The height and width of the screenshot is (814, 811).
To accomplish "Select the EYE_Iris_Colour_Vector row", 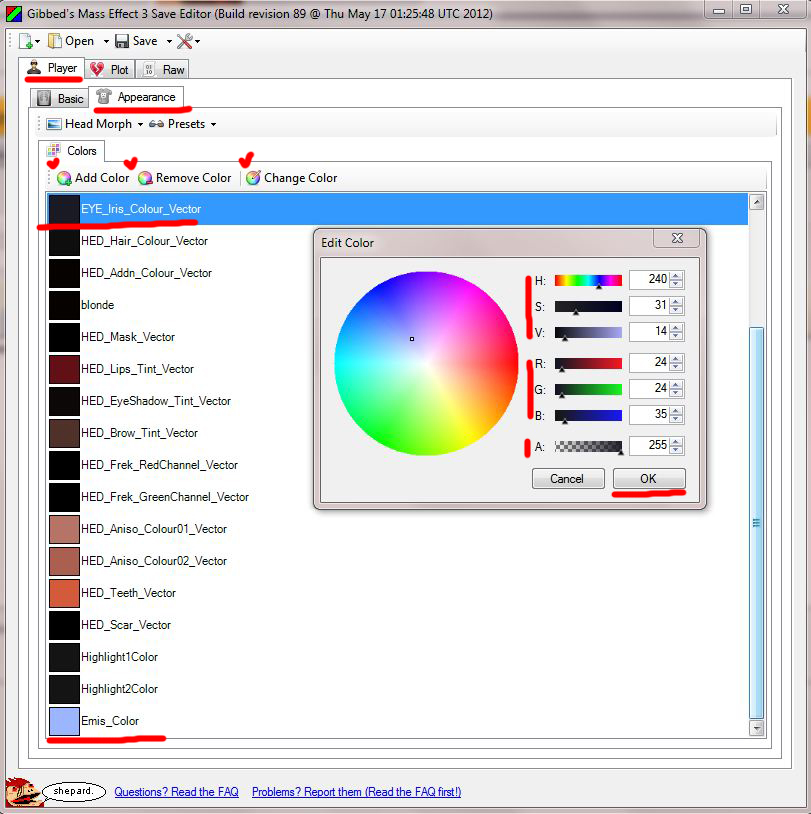I will pyautogui.click(x=397, y=209).
